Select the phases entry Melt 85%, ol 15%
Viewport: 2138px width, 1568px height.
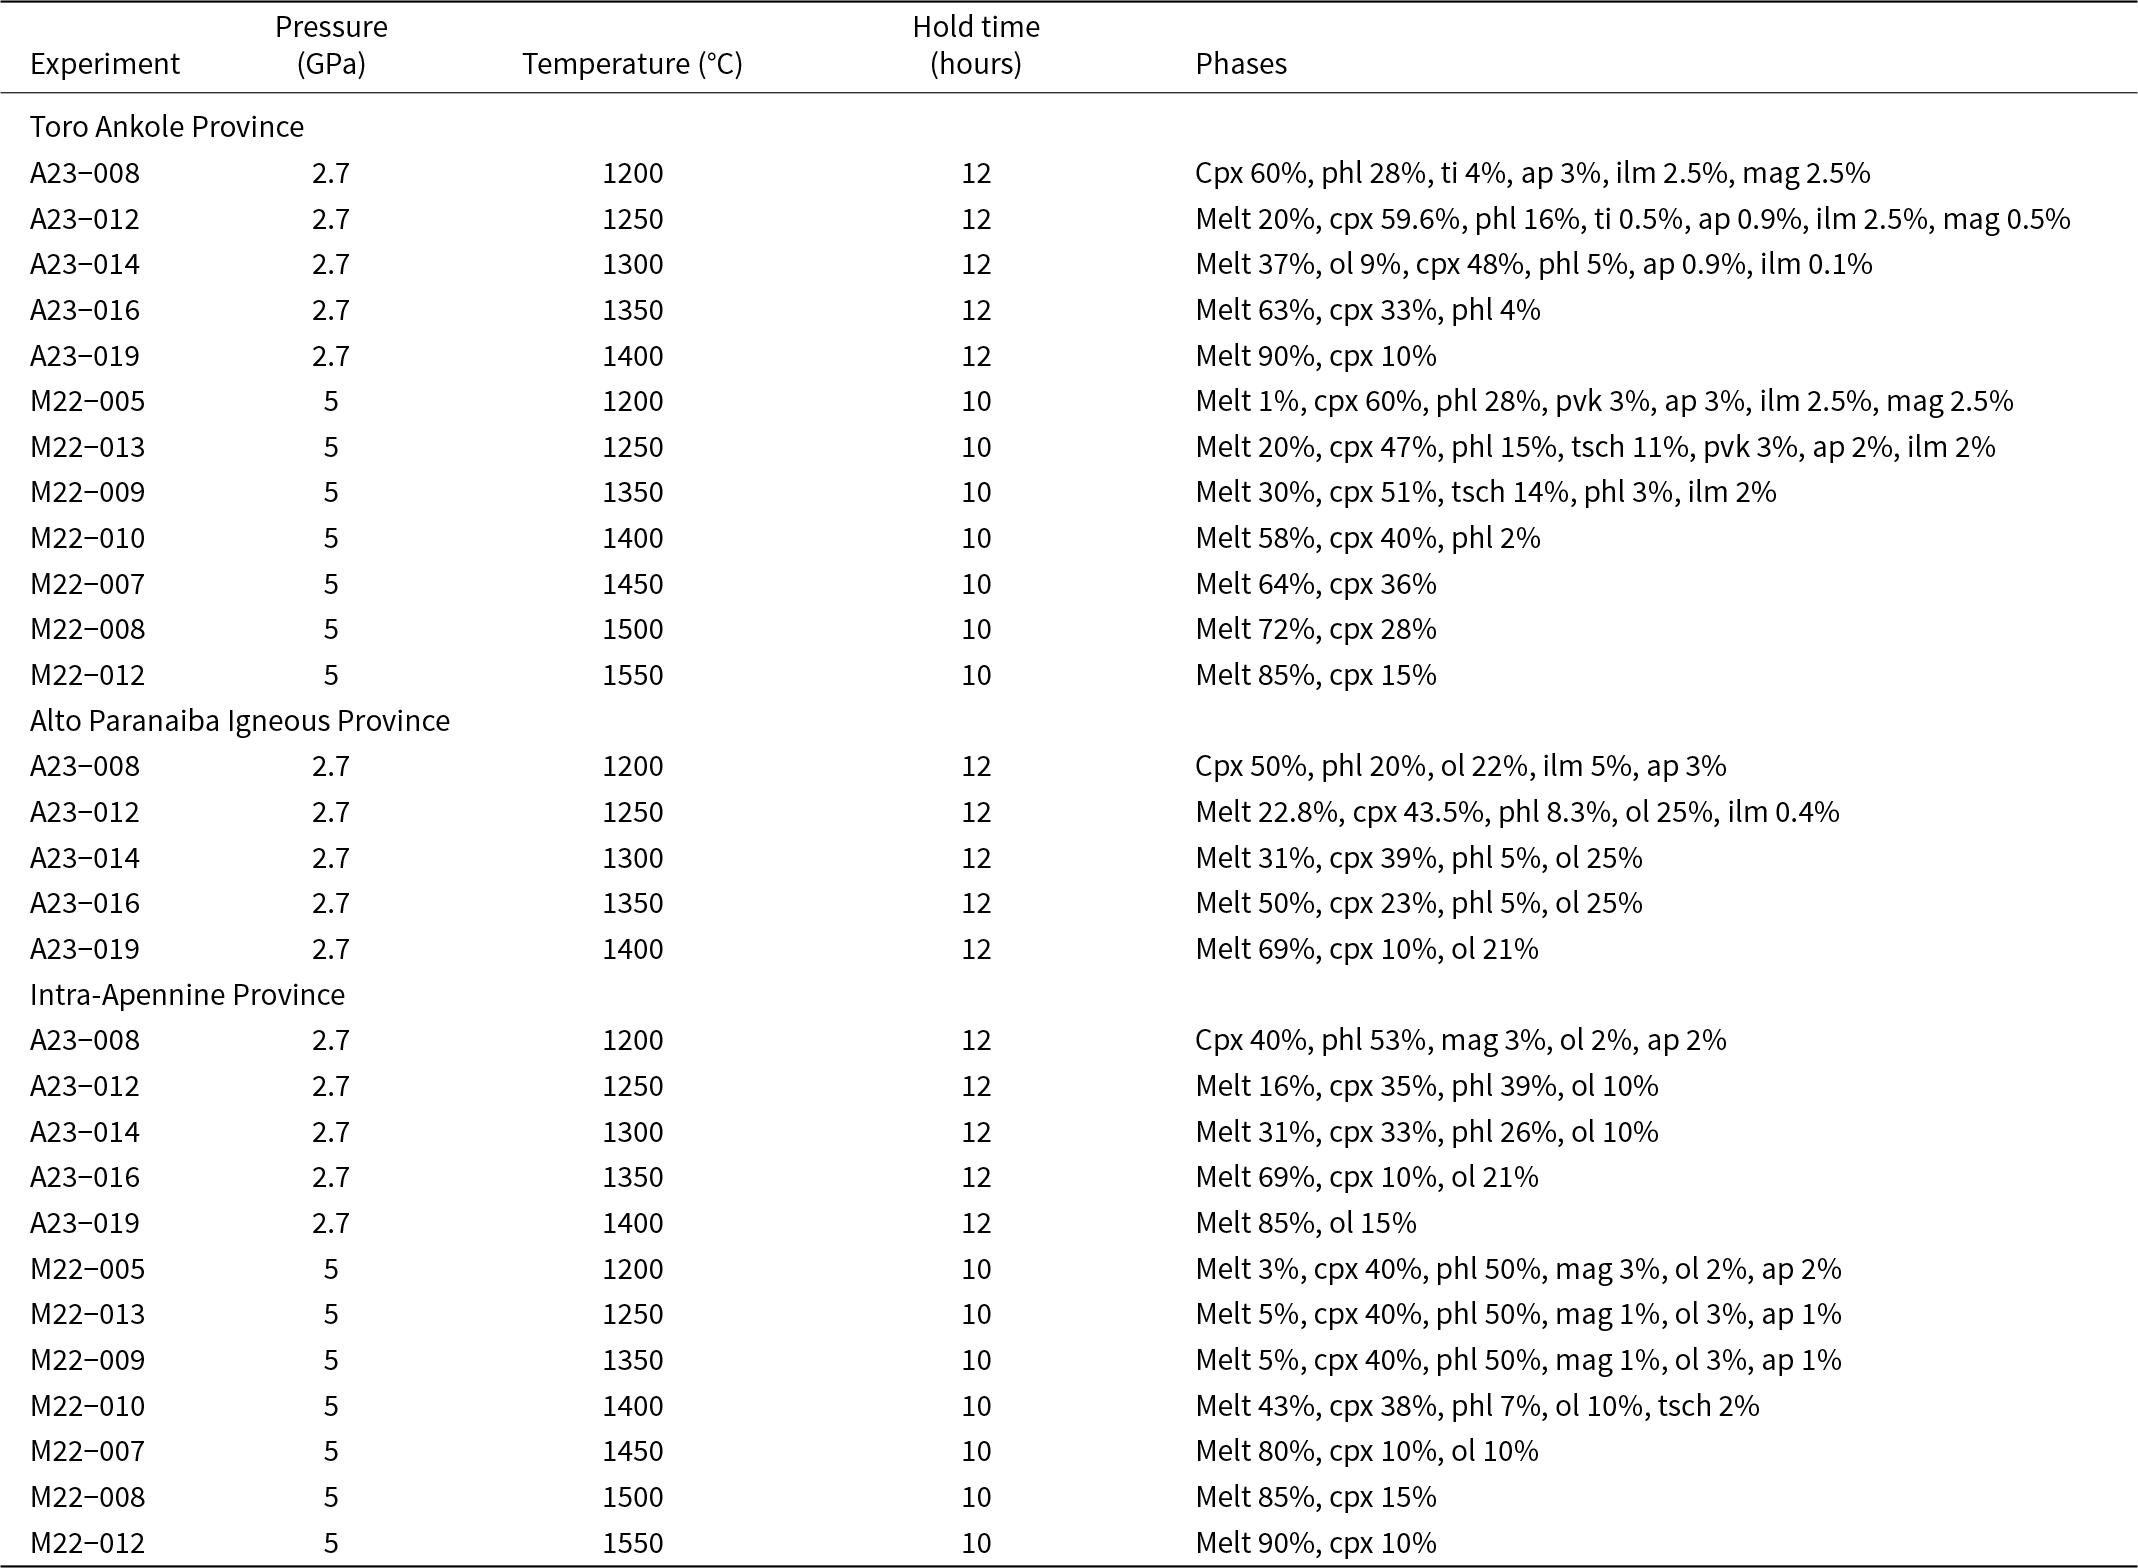(x=1306, y=1223)
